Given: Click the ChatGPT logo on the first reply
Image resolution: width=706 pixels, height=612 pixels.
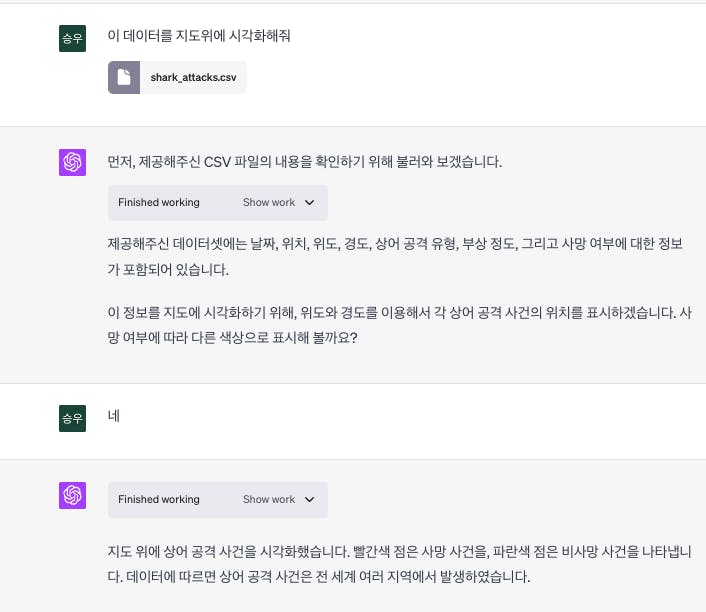Looking at the screenshot, I should [73, 162].
